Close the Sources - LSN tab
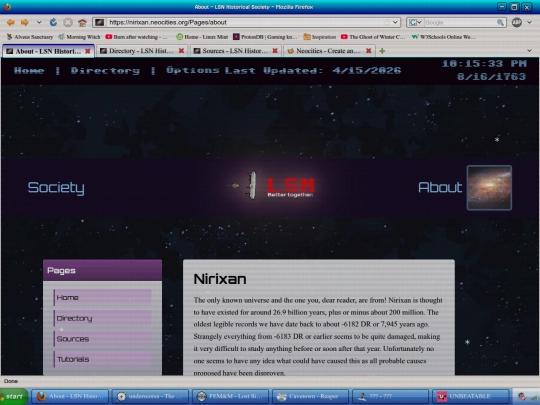The height and width of the screenshot is (405, 540). (x=275, y=51)
